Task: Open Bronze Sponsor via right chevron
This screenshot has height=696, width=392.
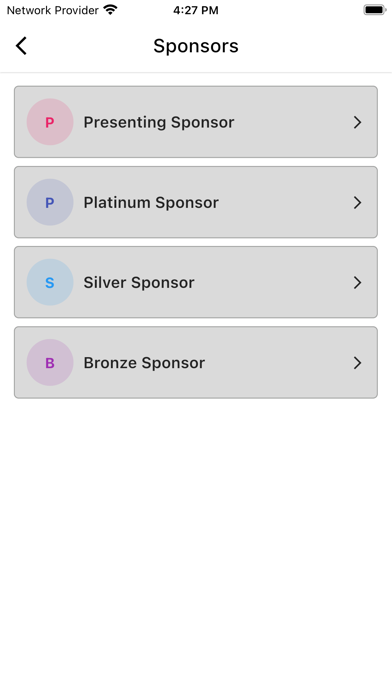Action: pyautogui.click(x=357, y=363)
